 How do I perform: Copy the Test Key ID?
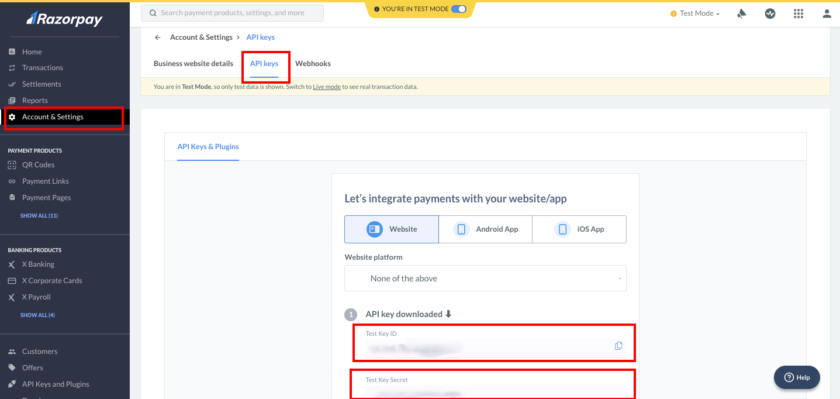(619, 346)
